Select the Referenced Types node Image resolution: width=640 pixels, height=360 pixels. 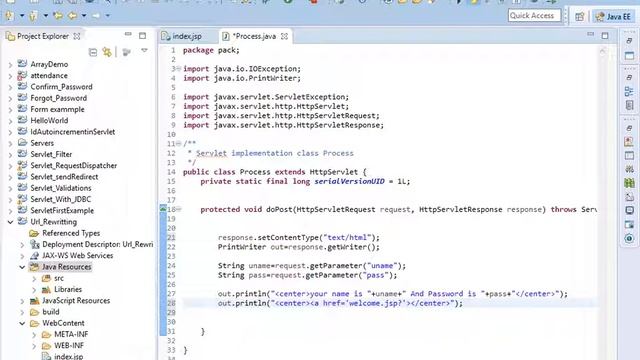point(71,233)
